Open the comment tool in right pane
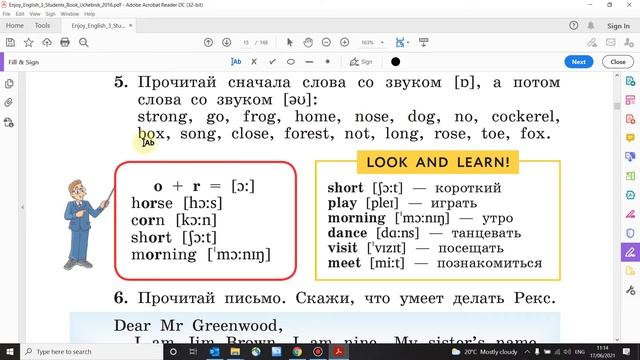 tap(630, 138)
